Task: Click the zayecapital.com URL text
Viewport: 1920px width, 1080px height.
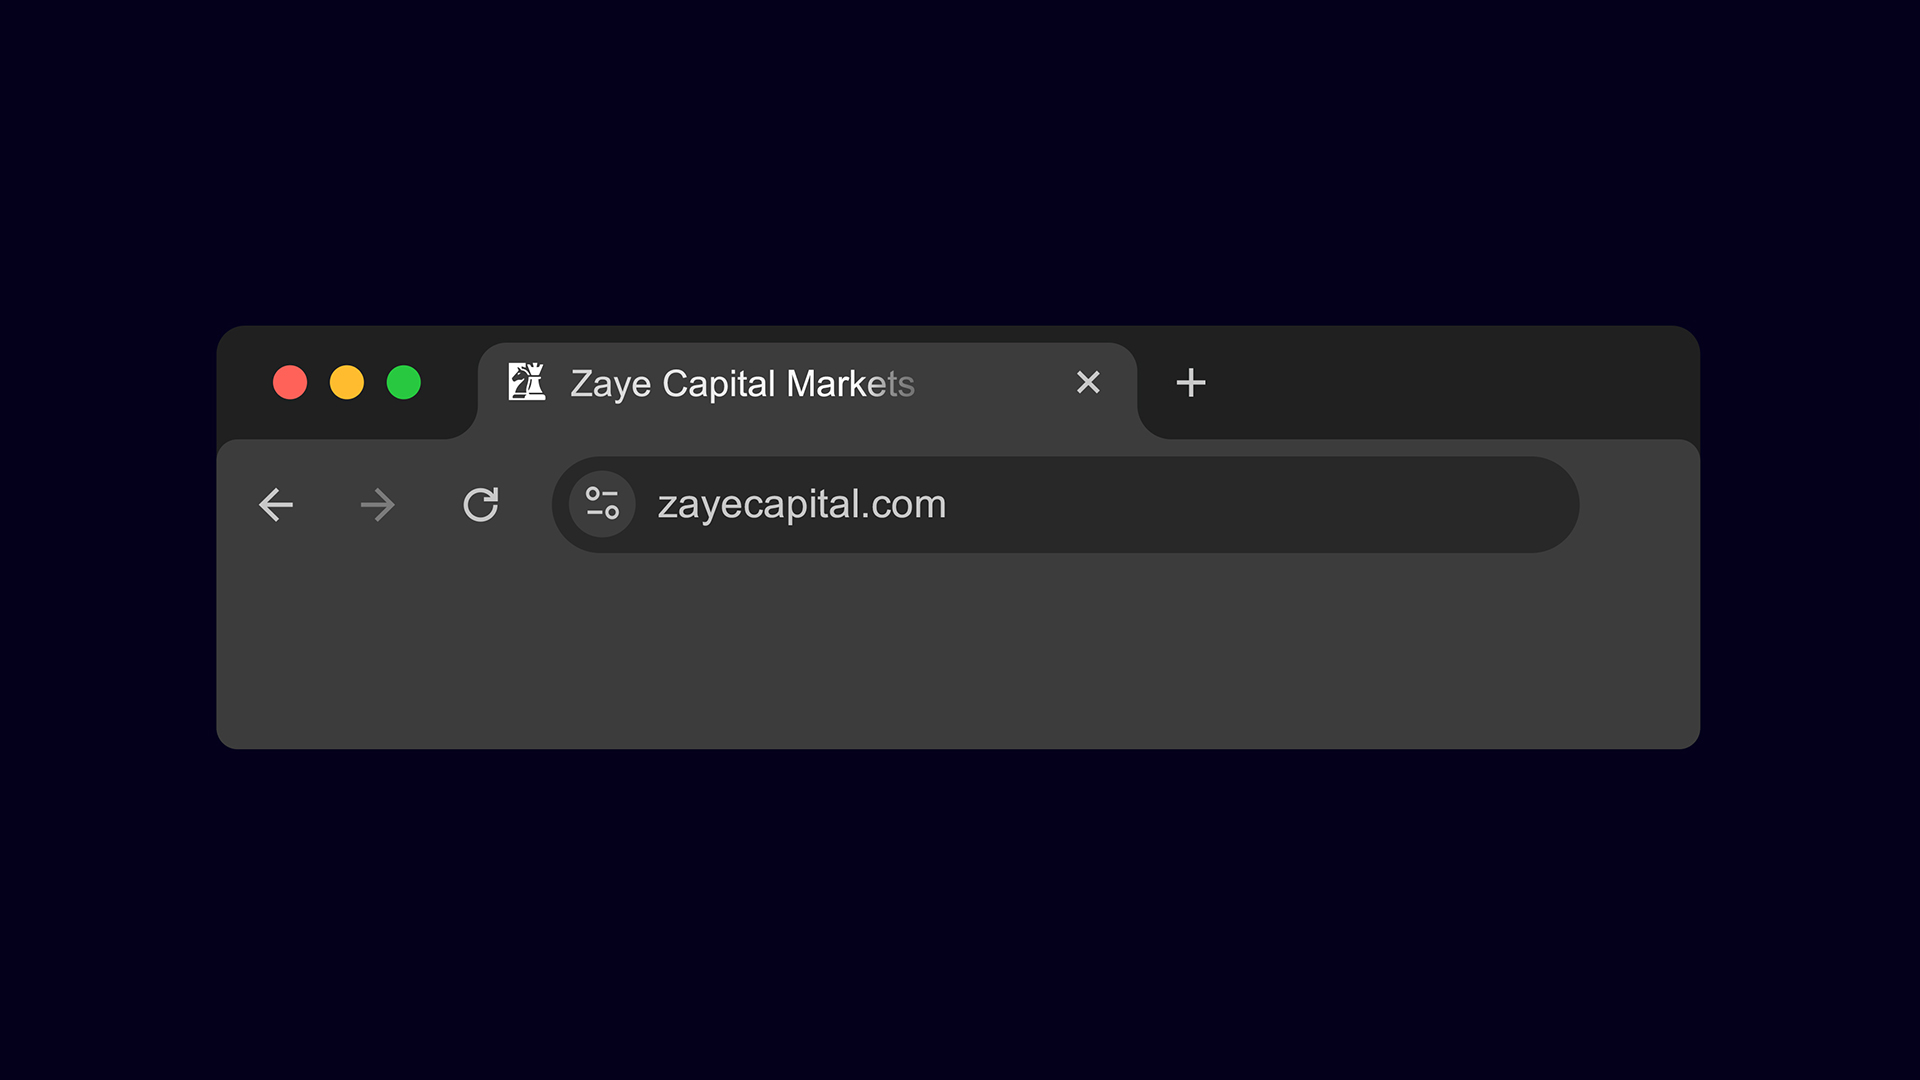Action: (x=801, y=505)
